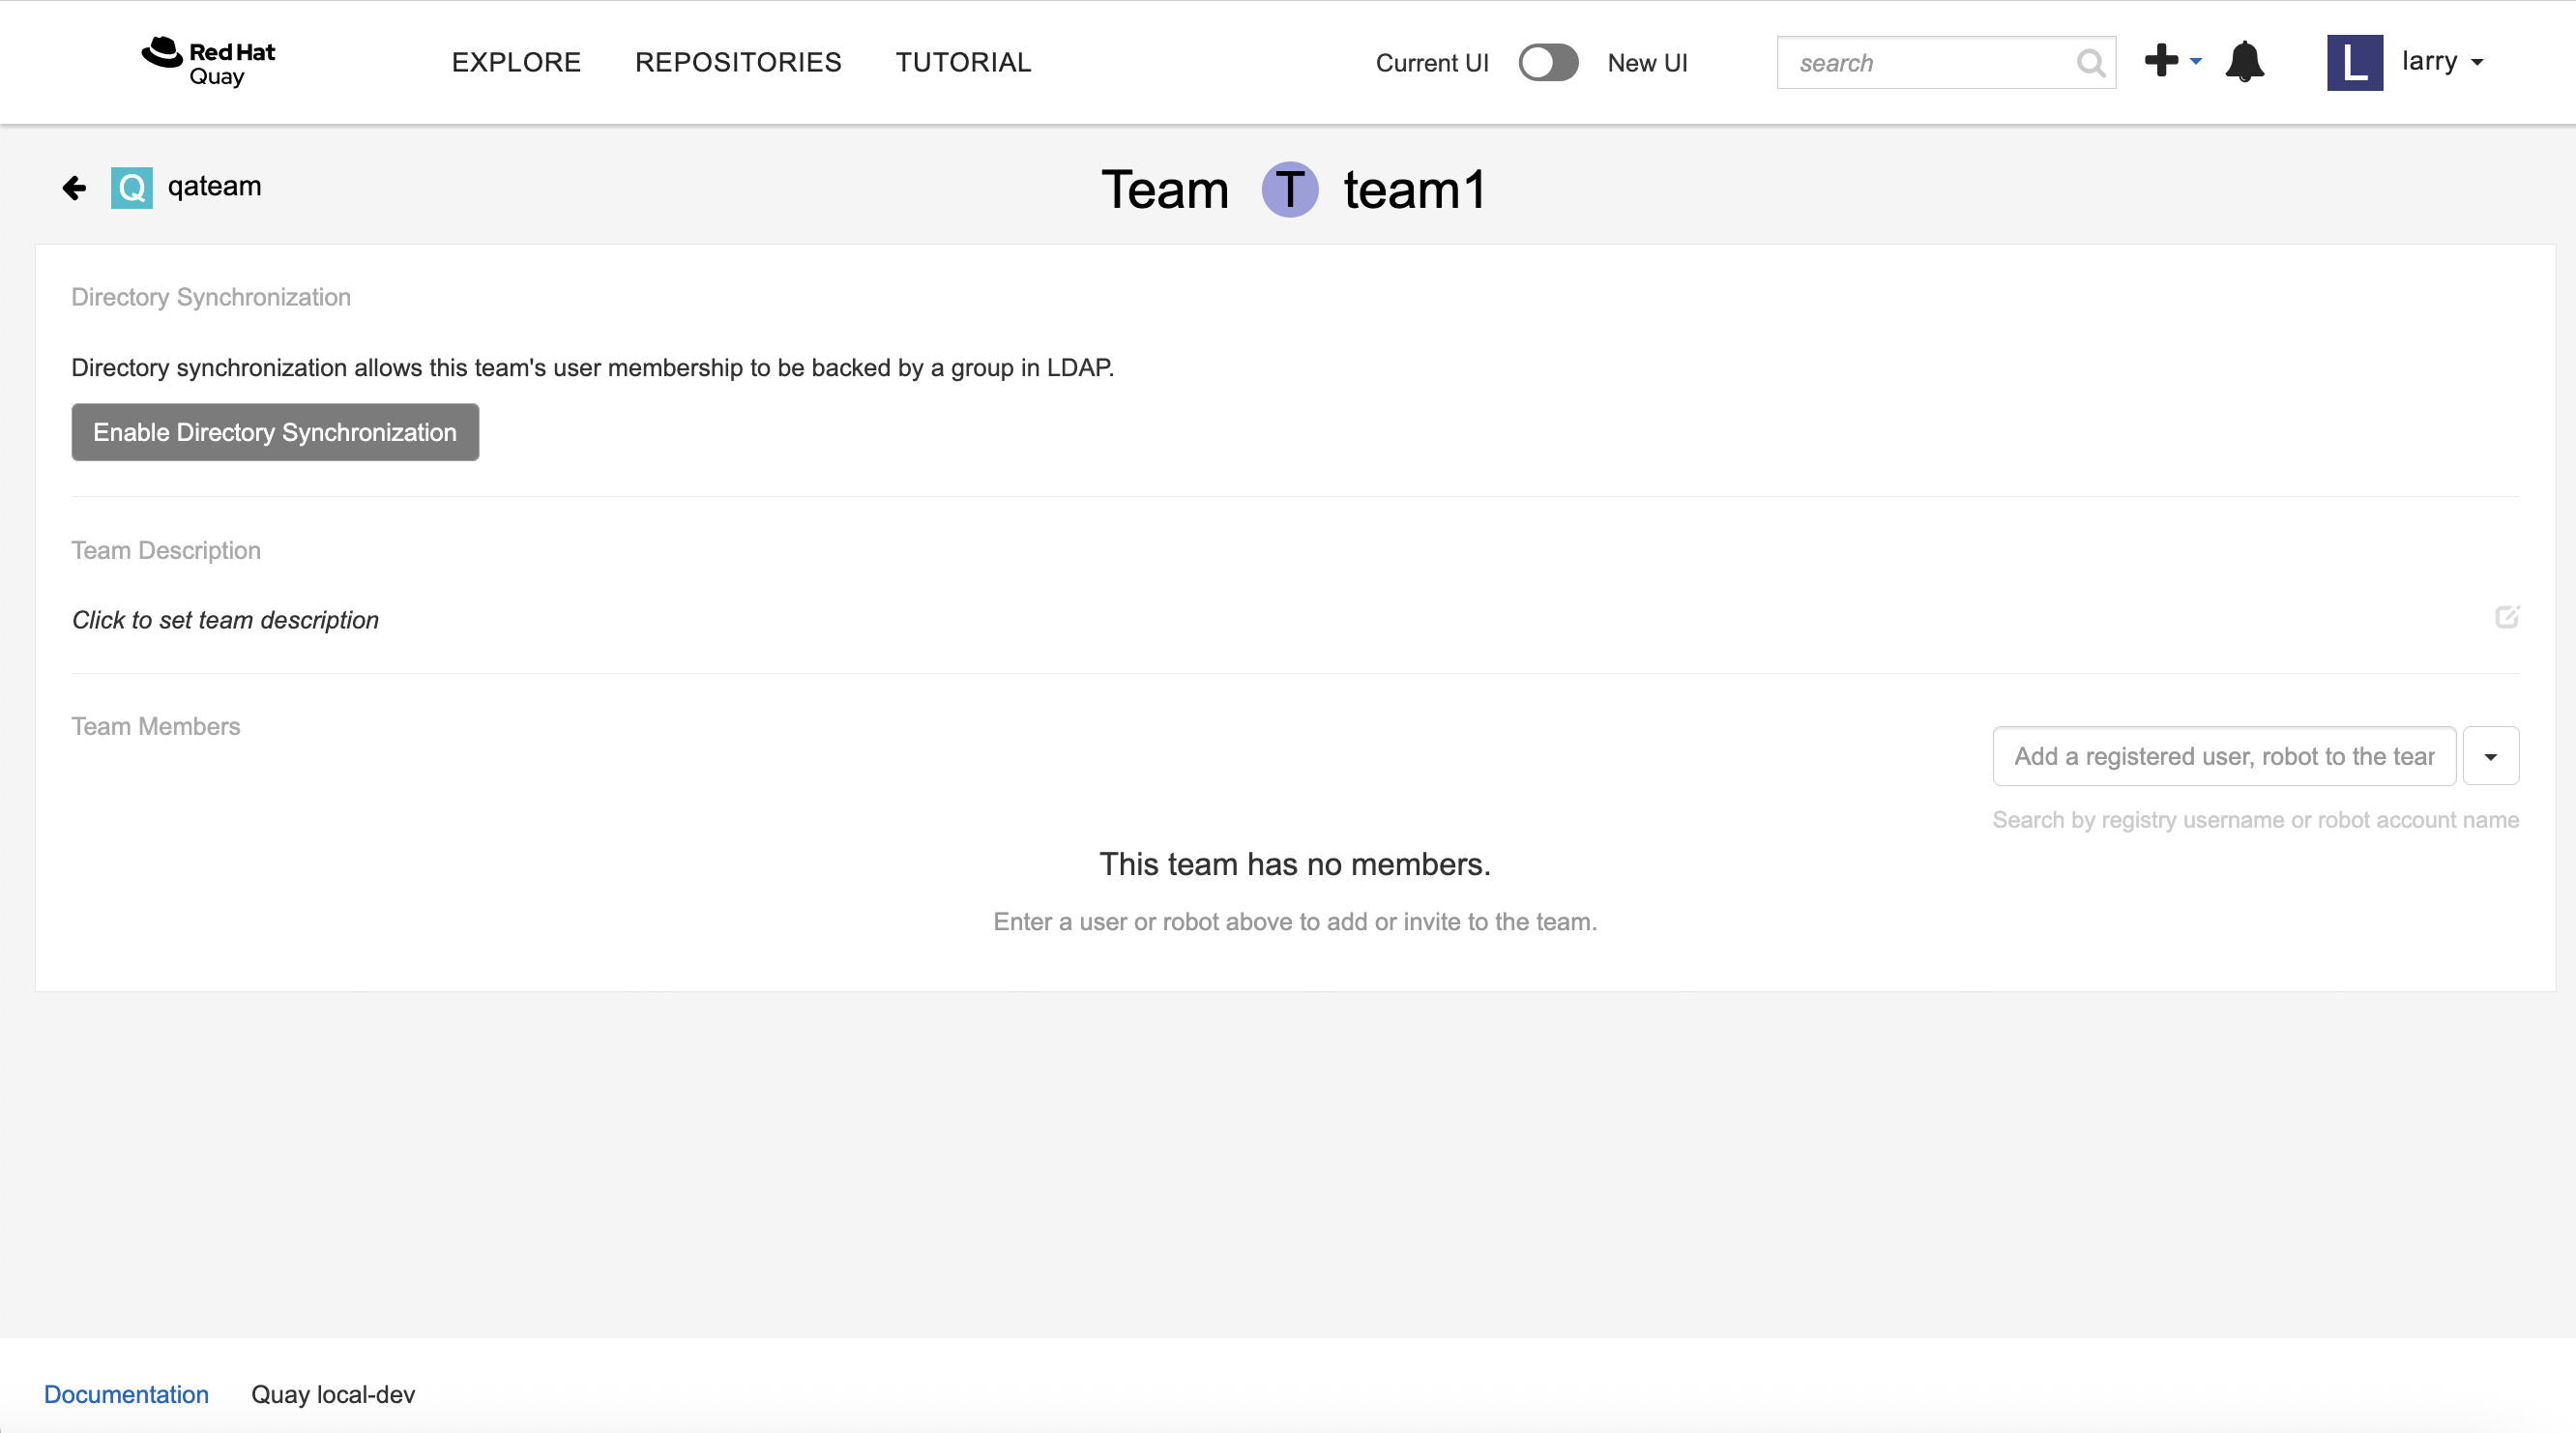Toggle the Current UI / New UI switch
The height and width of the screenshot is (1433, 2576).
tap(1547, 63)
